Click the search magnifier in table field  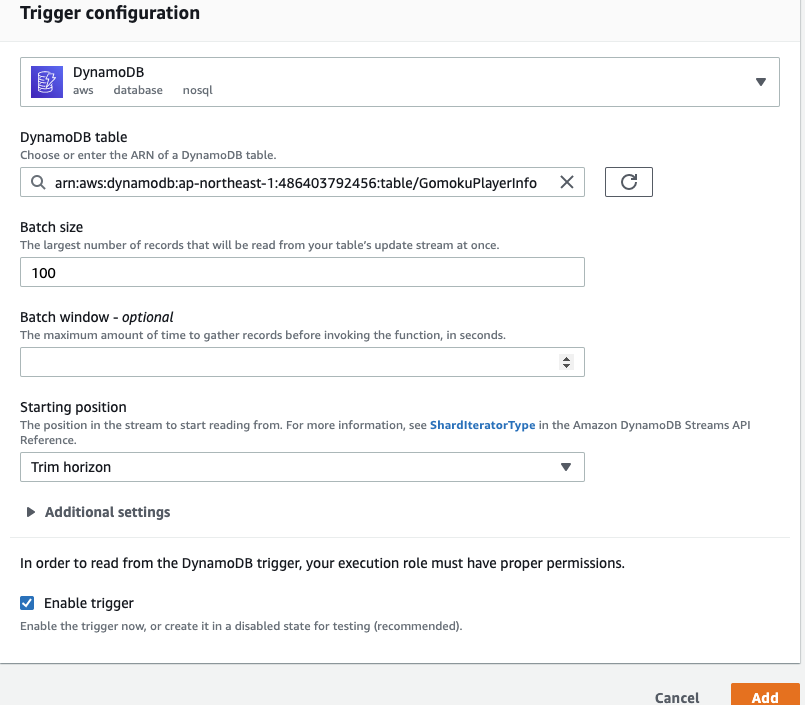pos(38,182)
